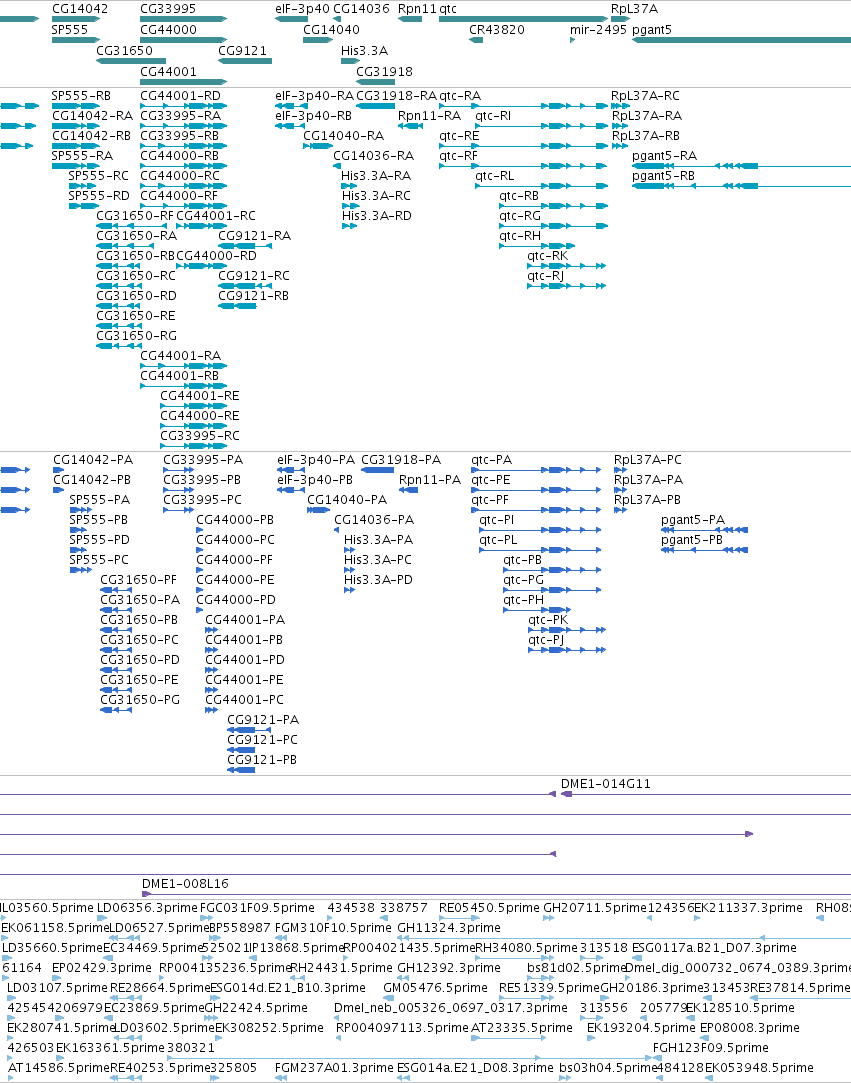The width and height of the screenshot is (851, 1083).
Task: Click transcript CG33995-RC
Action: point(200,436)
